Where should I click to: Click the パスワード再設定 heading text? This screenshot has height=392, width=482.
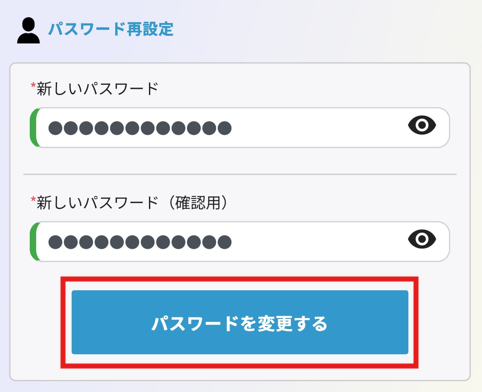point(111,29)
